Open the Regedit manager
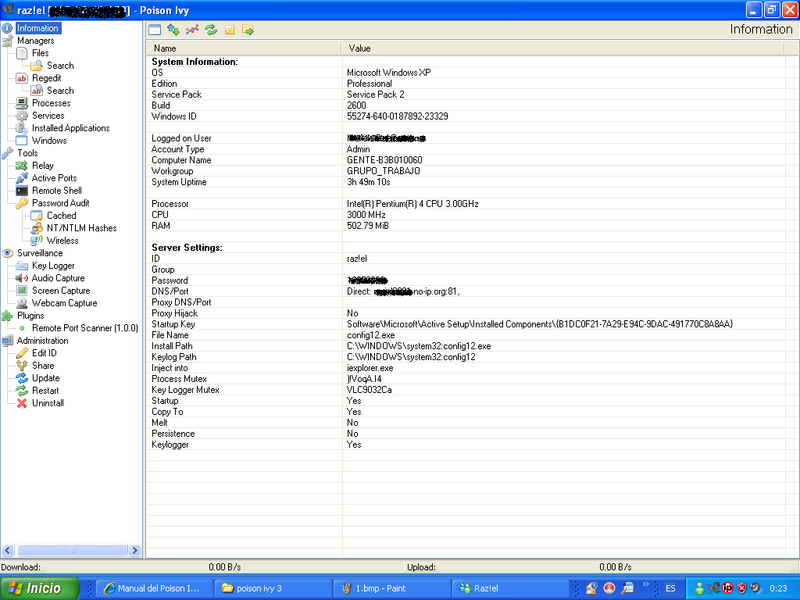The image size is (800, 600). tap(46, 78)
